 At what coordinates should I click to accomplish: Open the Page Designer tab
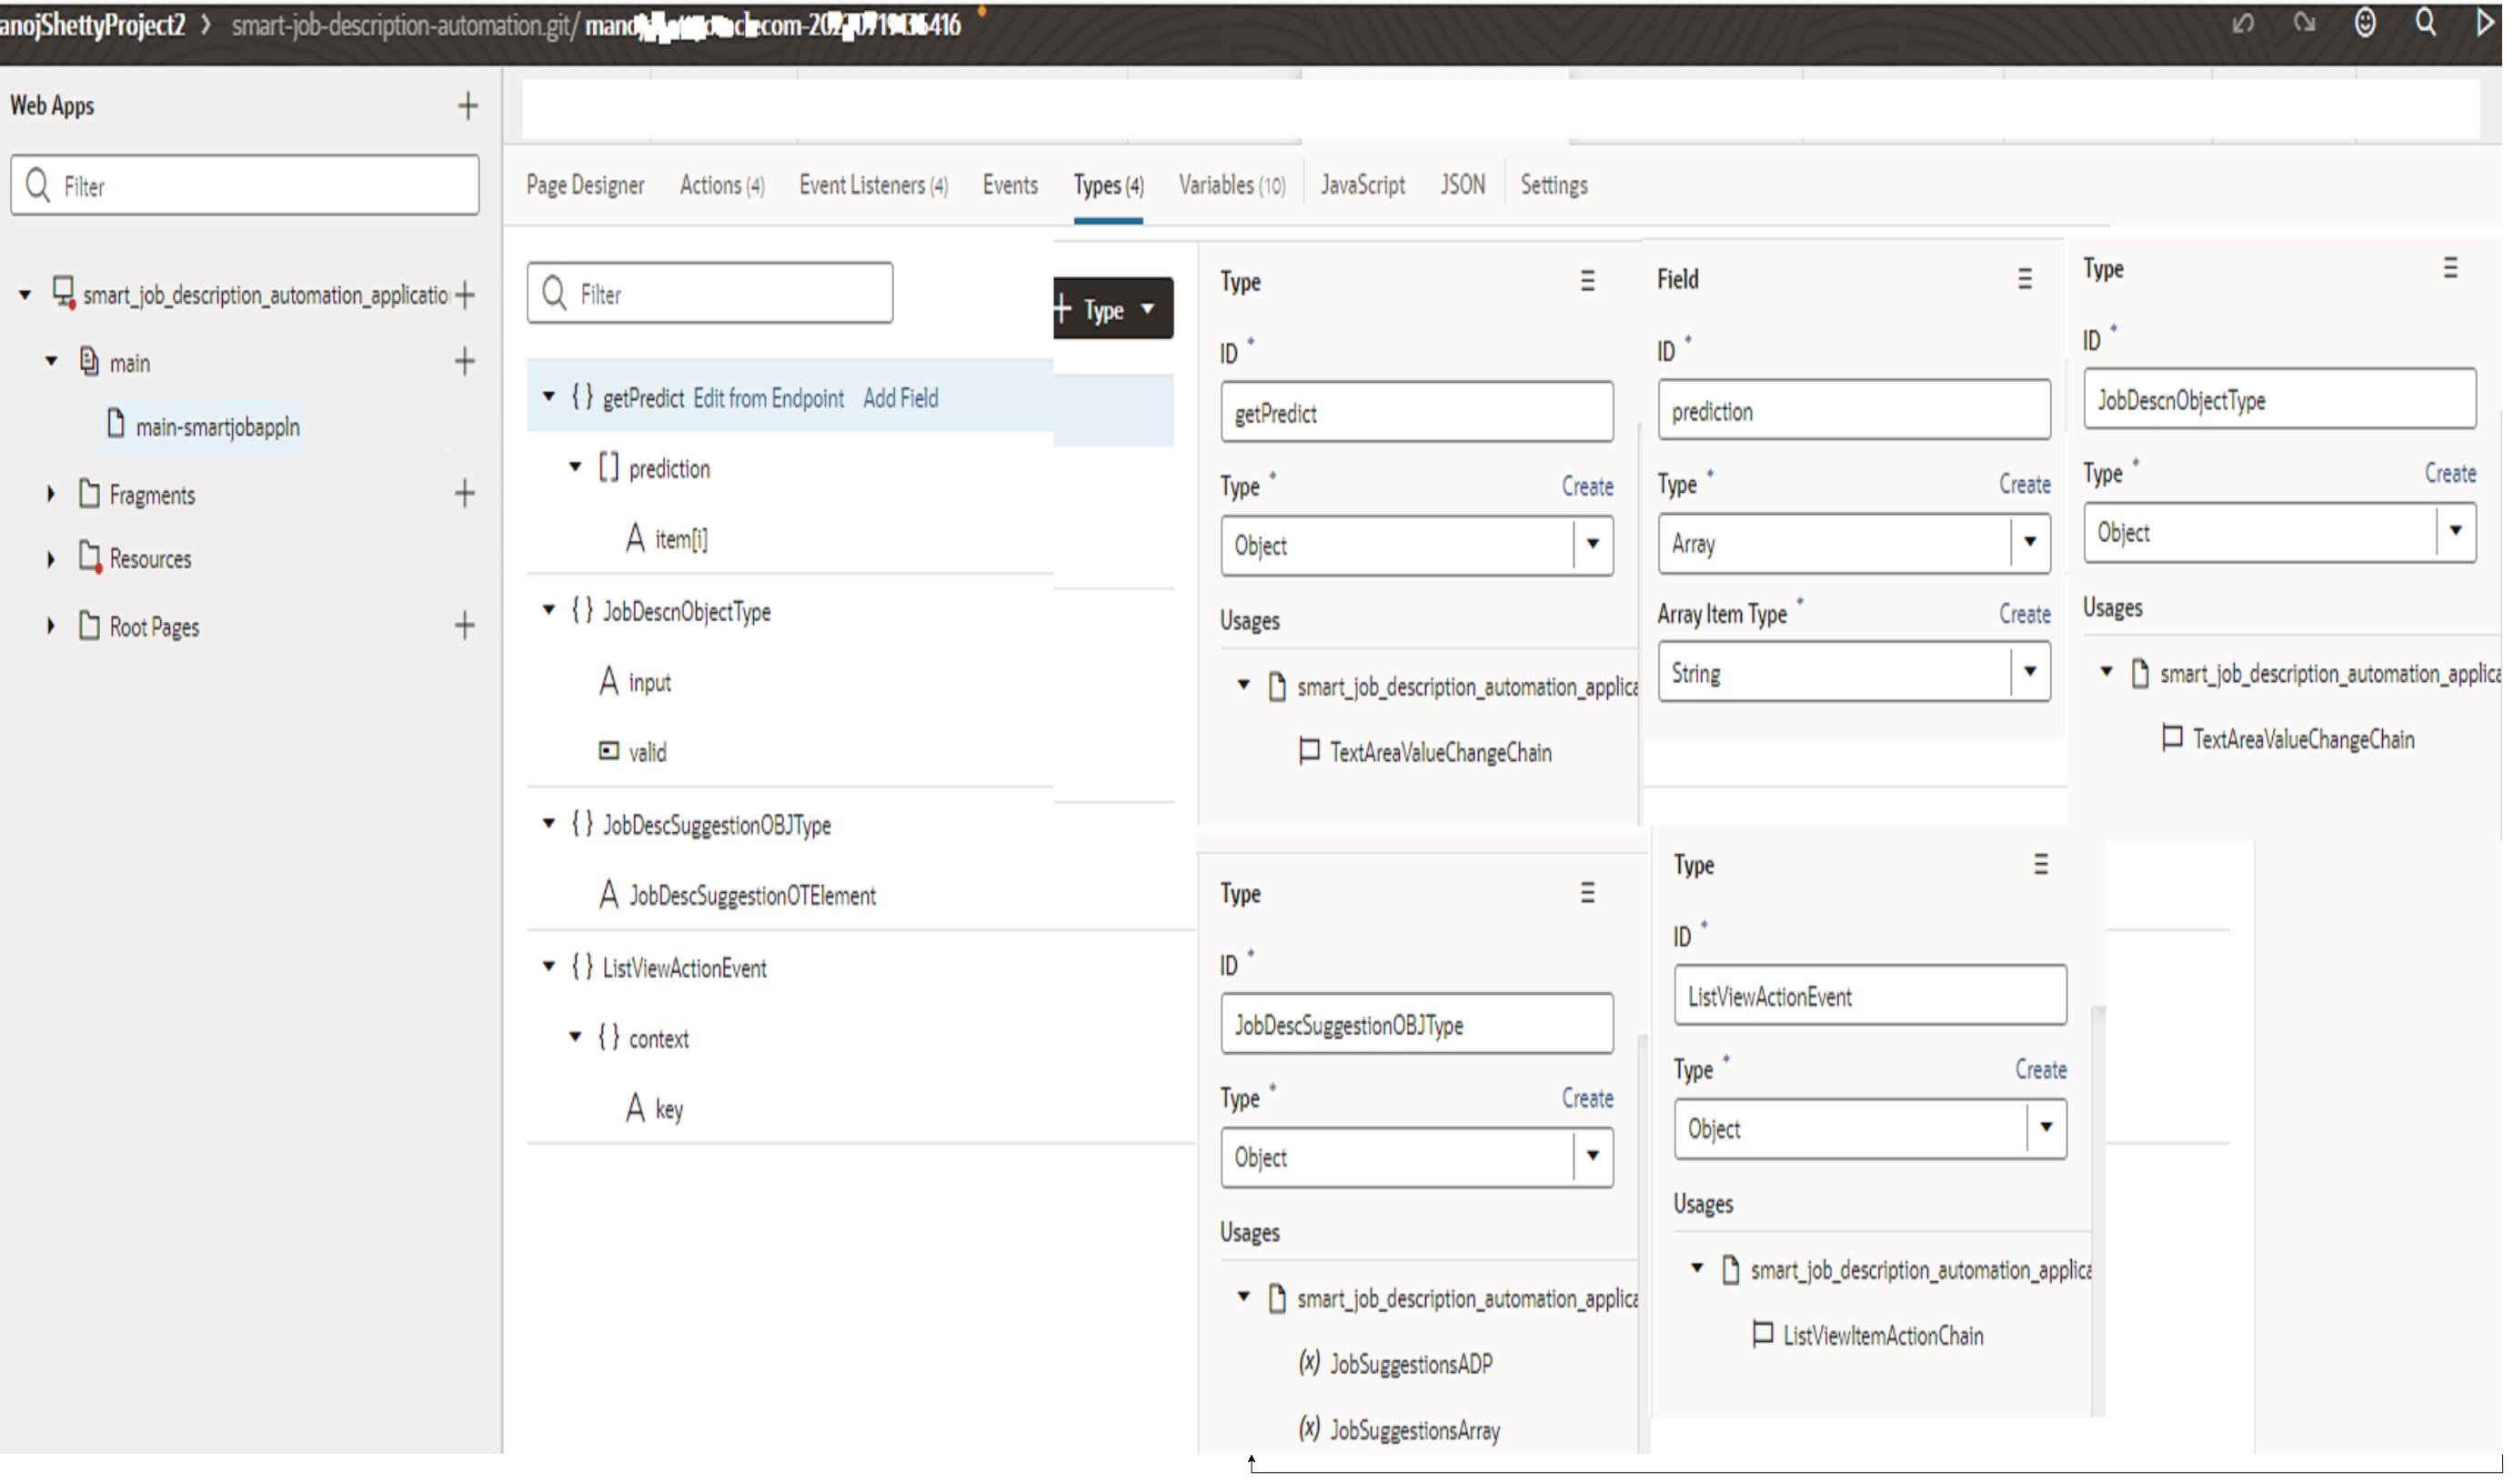[585, 185]
